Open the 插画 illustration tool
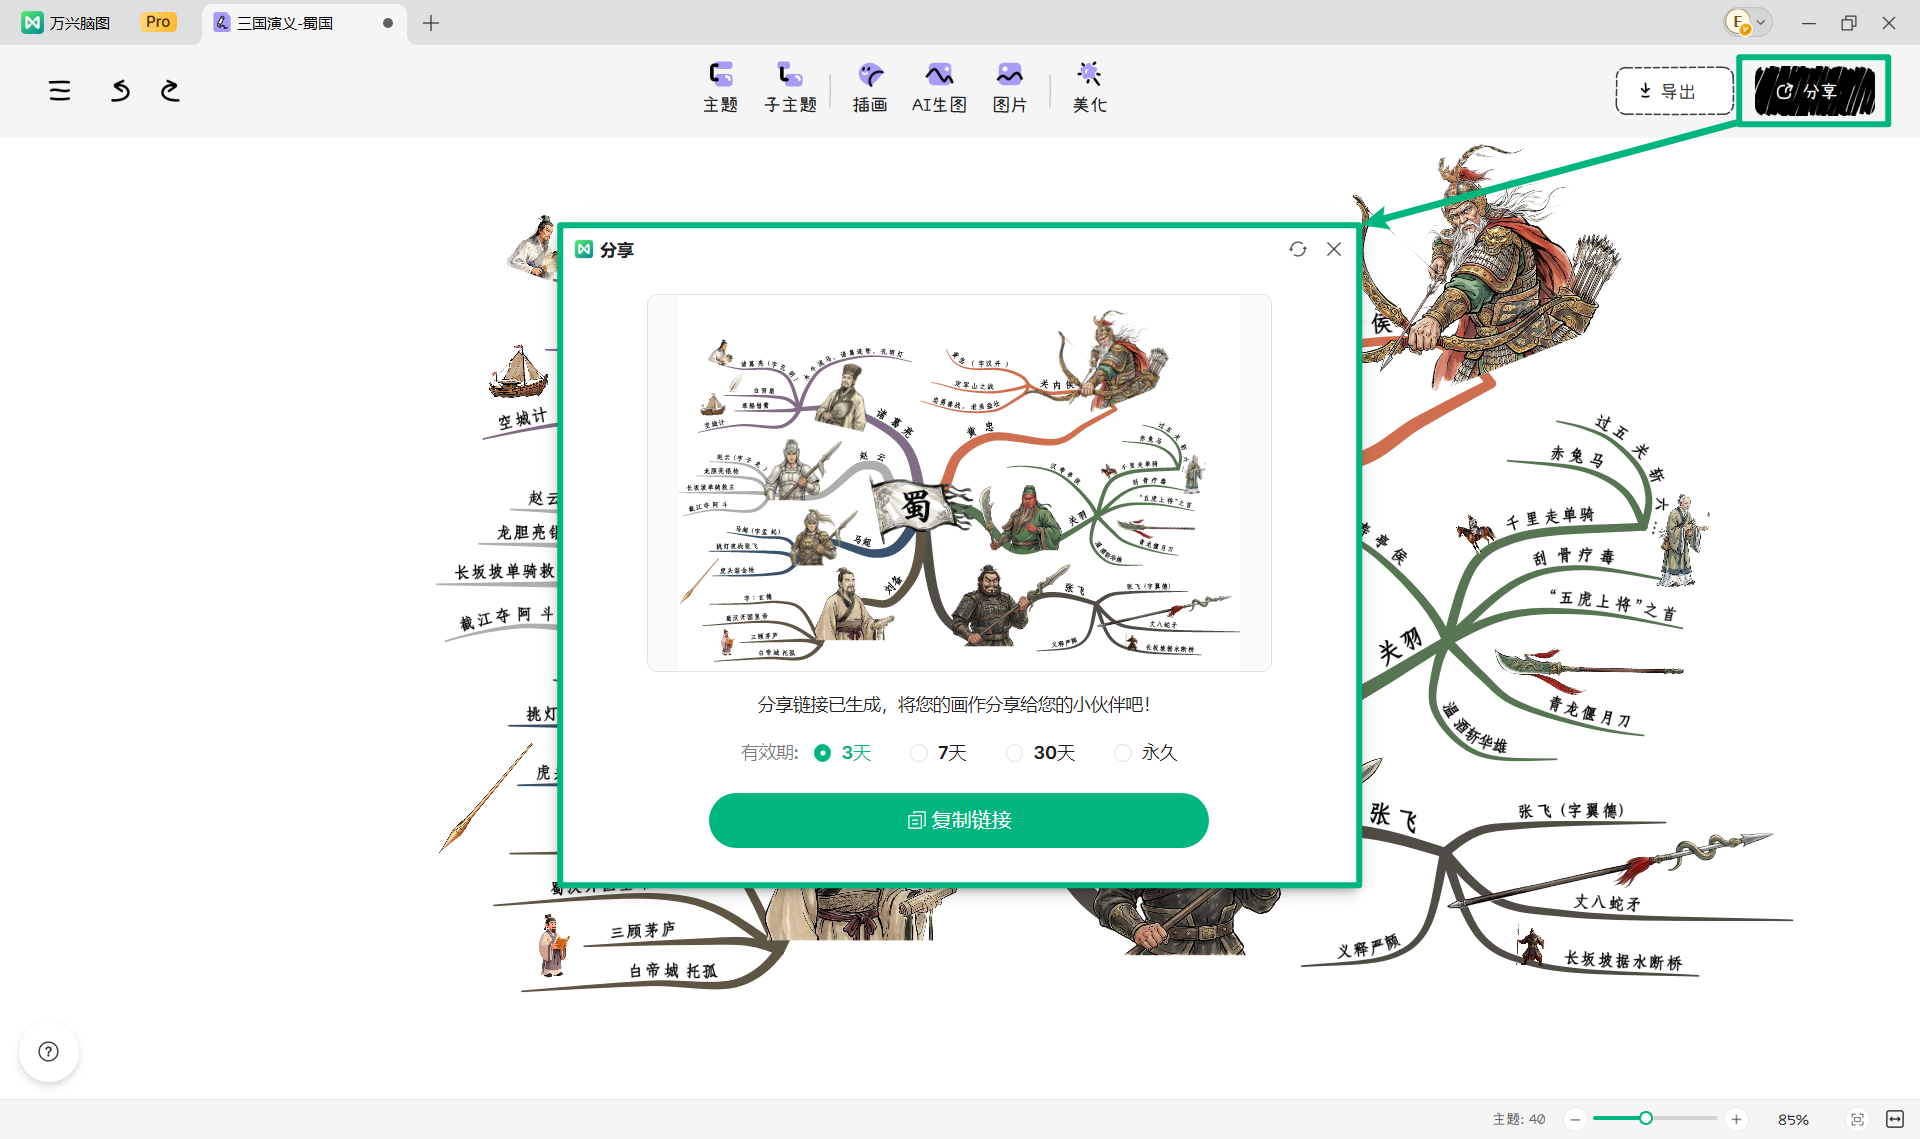The image size is (1920, 1139). (870, 87)
